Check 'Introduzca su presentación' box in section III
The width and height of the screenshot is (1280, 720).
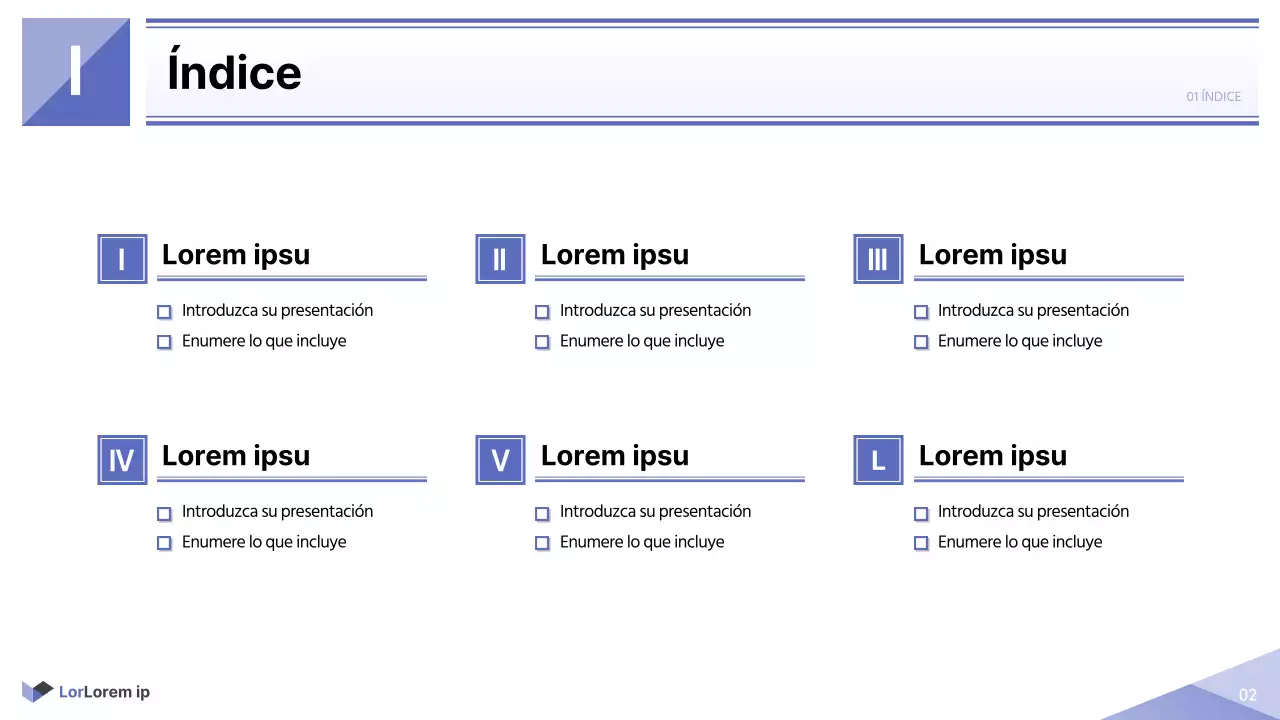click(921, 312)
